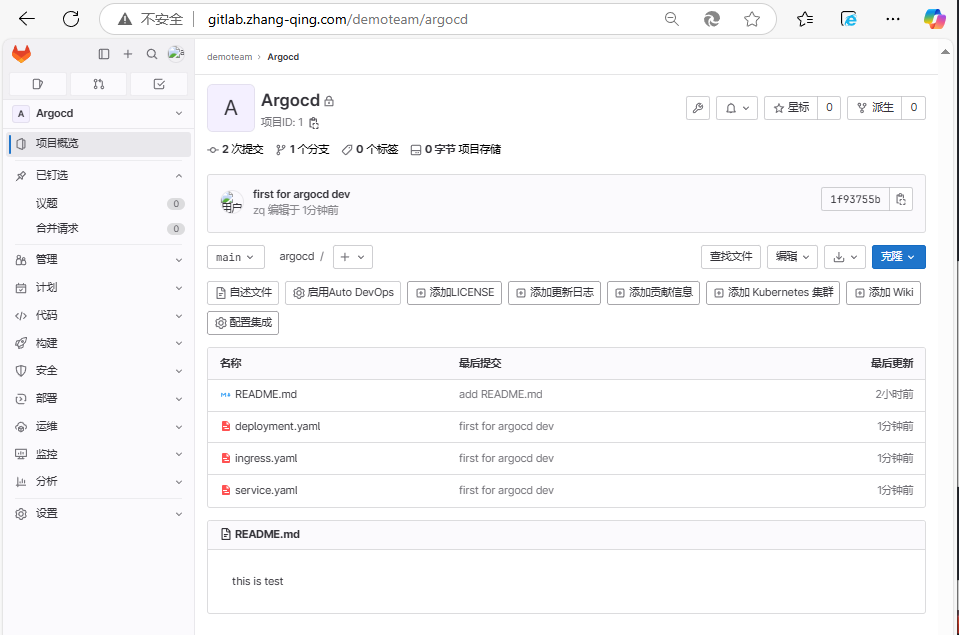Click 查找文件 find file button
This screenshot has width=959, height=635.
tap(731, 257)
